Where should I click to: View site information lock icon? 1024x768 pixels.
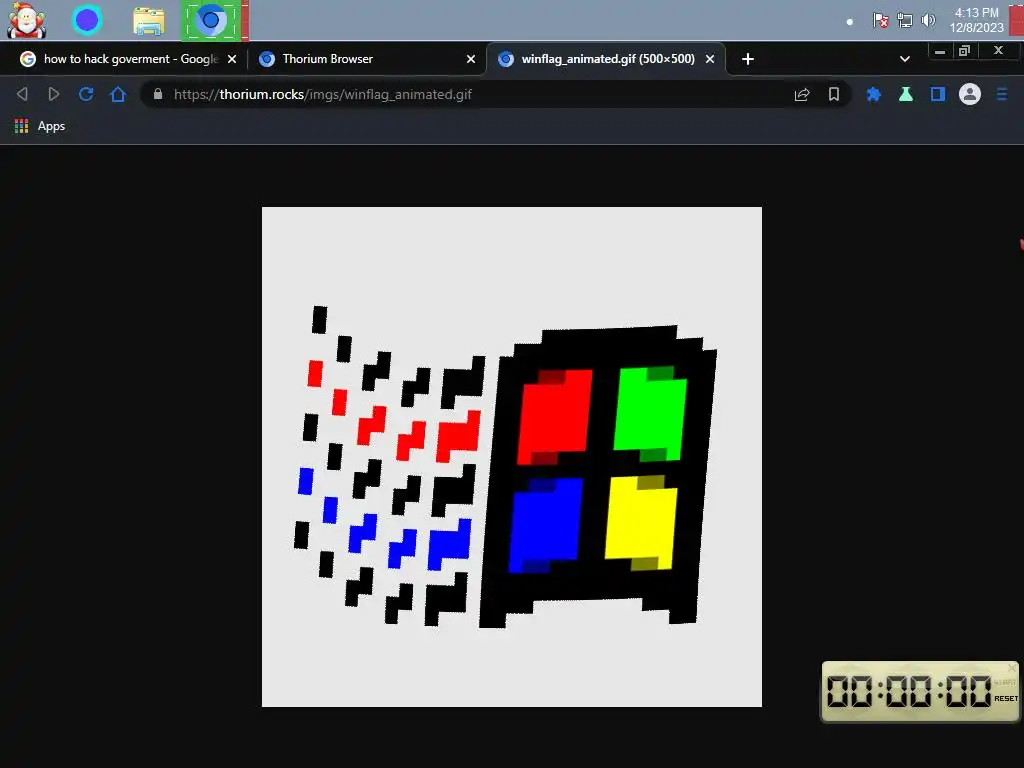click(x=157, y=94)
